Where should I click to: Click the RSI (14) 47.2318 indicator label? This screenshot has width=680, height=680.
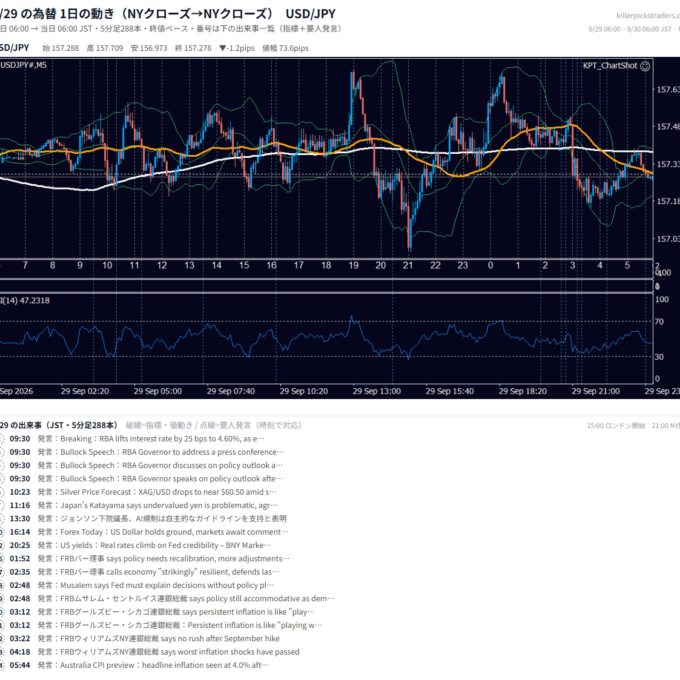(x=25, y=301)
